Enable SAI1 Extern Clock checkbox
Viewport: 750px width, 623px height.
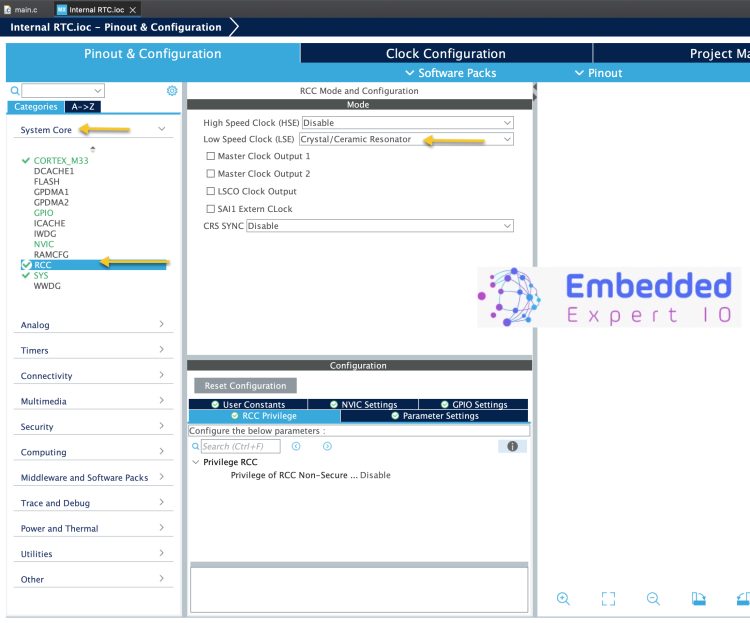[x=210, y=209]
